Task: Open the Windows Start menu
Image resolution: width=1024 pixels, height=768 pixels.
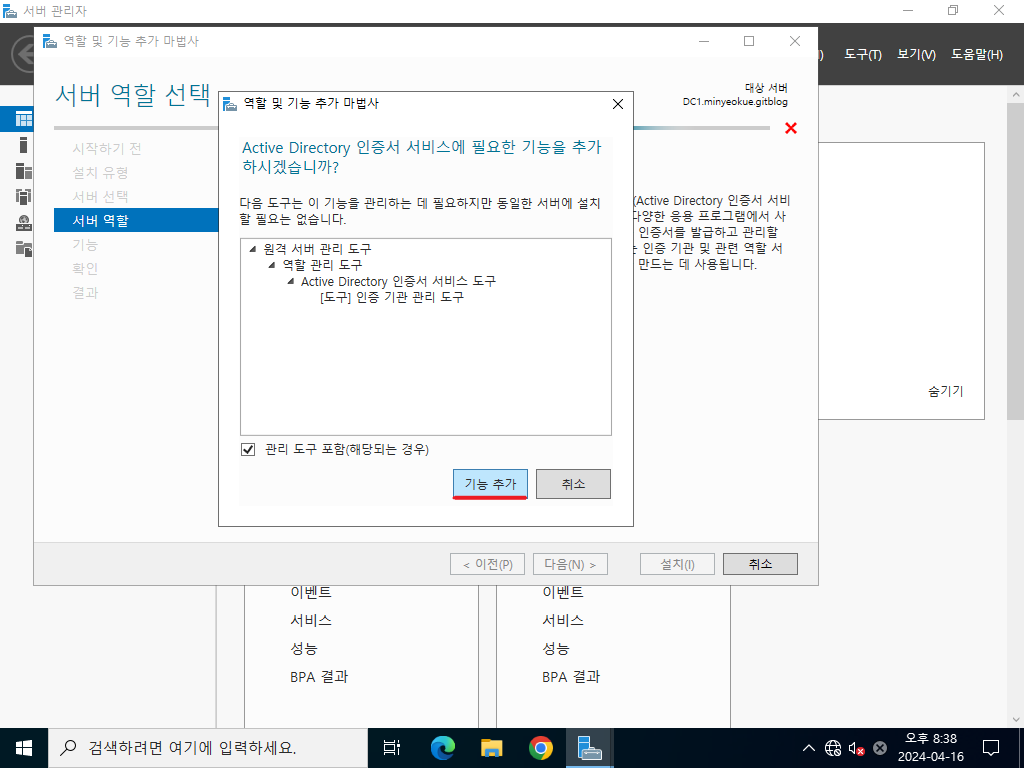Action: pos(24,748)
